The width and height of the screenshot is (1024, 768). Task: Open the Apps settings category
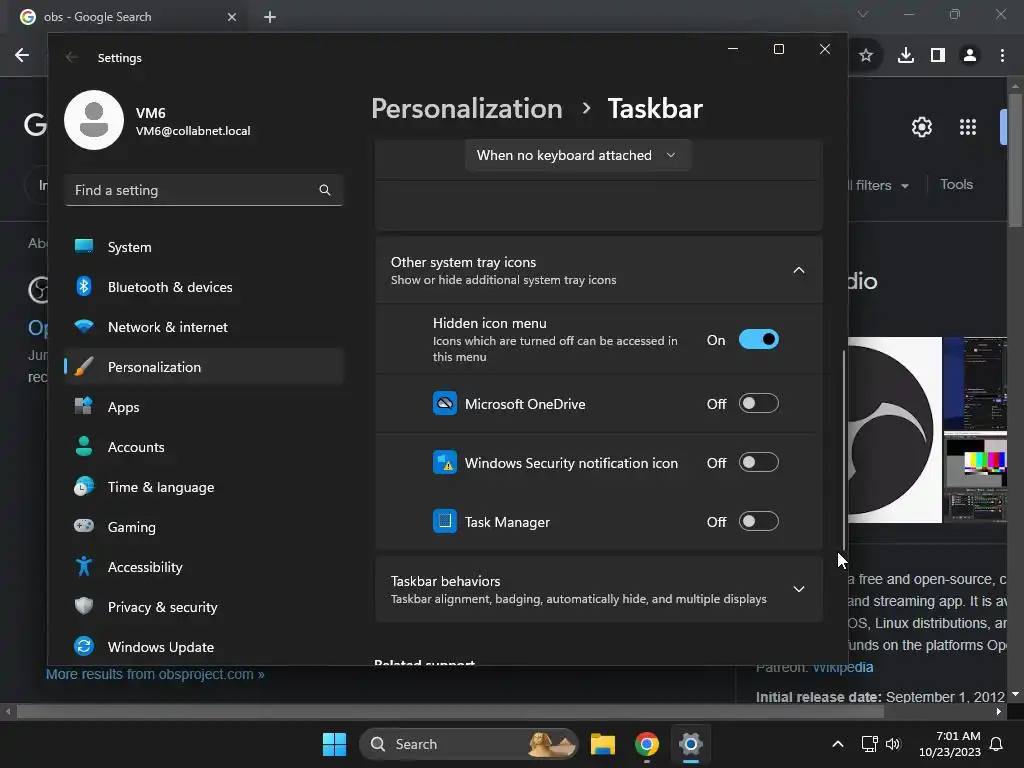click(x=204, y=407)
